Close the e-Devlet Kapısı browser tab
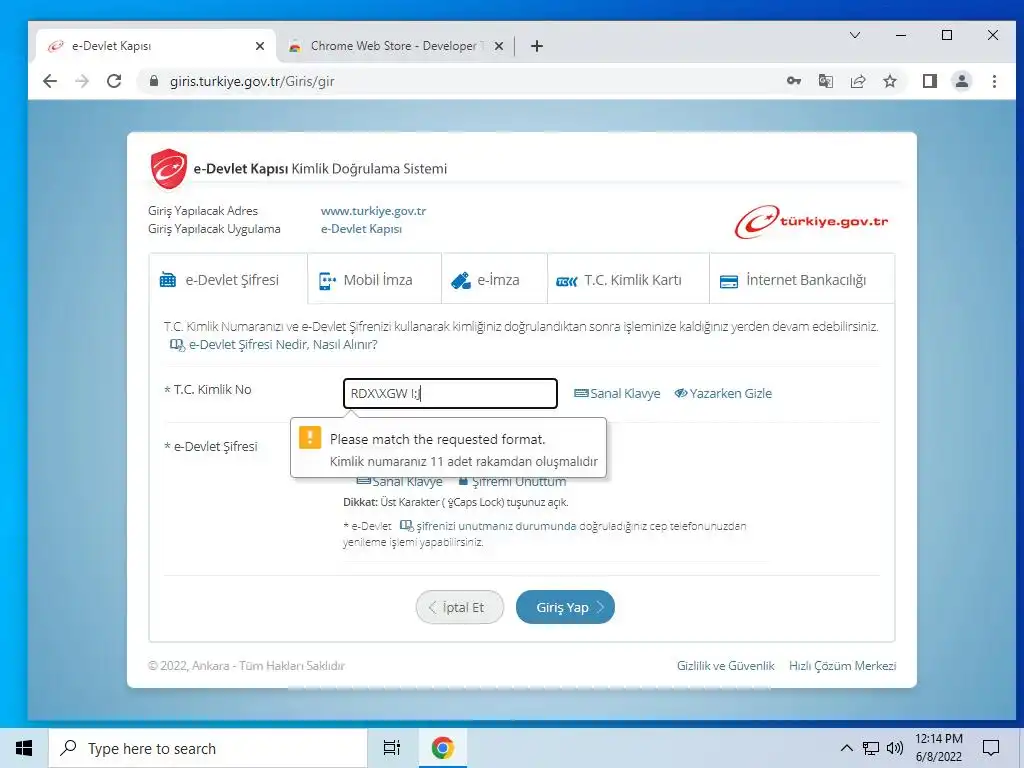 260,46
